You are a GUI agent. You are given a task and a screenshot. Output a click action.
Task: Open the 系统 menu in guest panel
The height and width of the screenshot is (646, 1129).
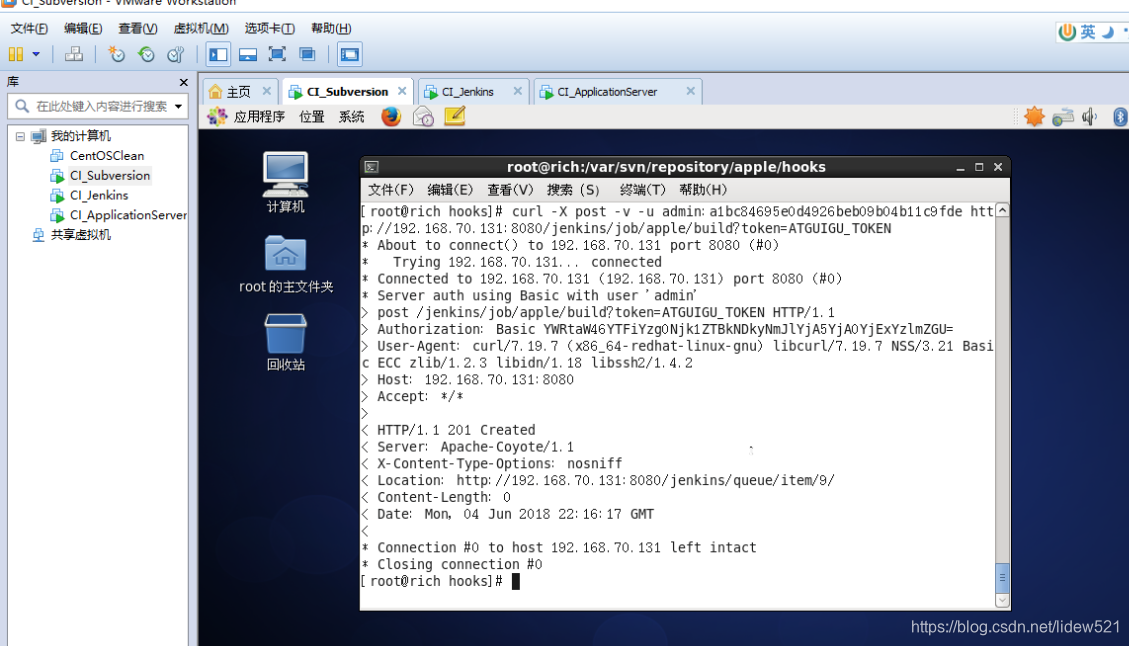pos(351,117)
